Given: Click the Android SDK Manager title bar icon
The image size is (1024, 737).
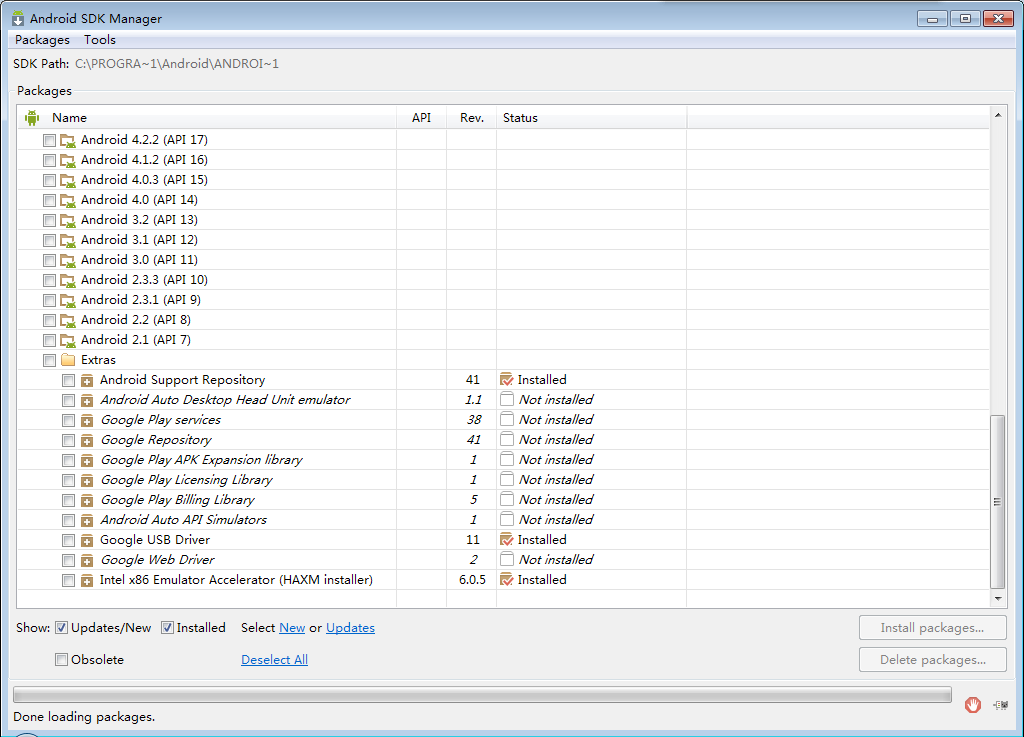Looking at the screenshot, I should (18, 18).
